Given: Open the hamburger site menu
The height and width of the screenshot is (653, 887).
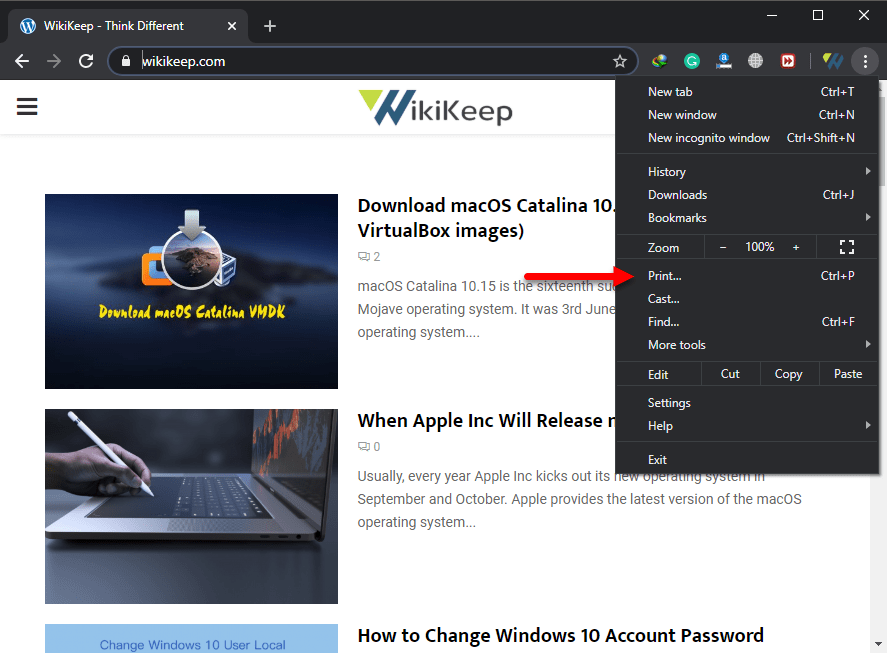Looking at the screenshot, I should pyautogui.click(x=27, y=106).
